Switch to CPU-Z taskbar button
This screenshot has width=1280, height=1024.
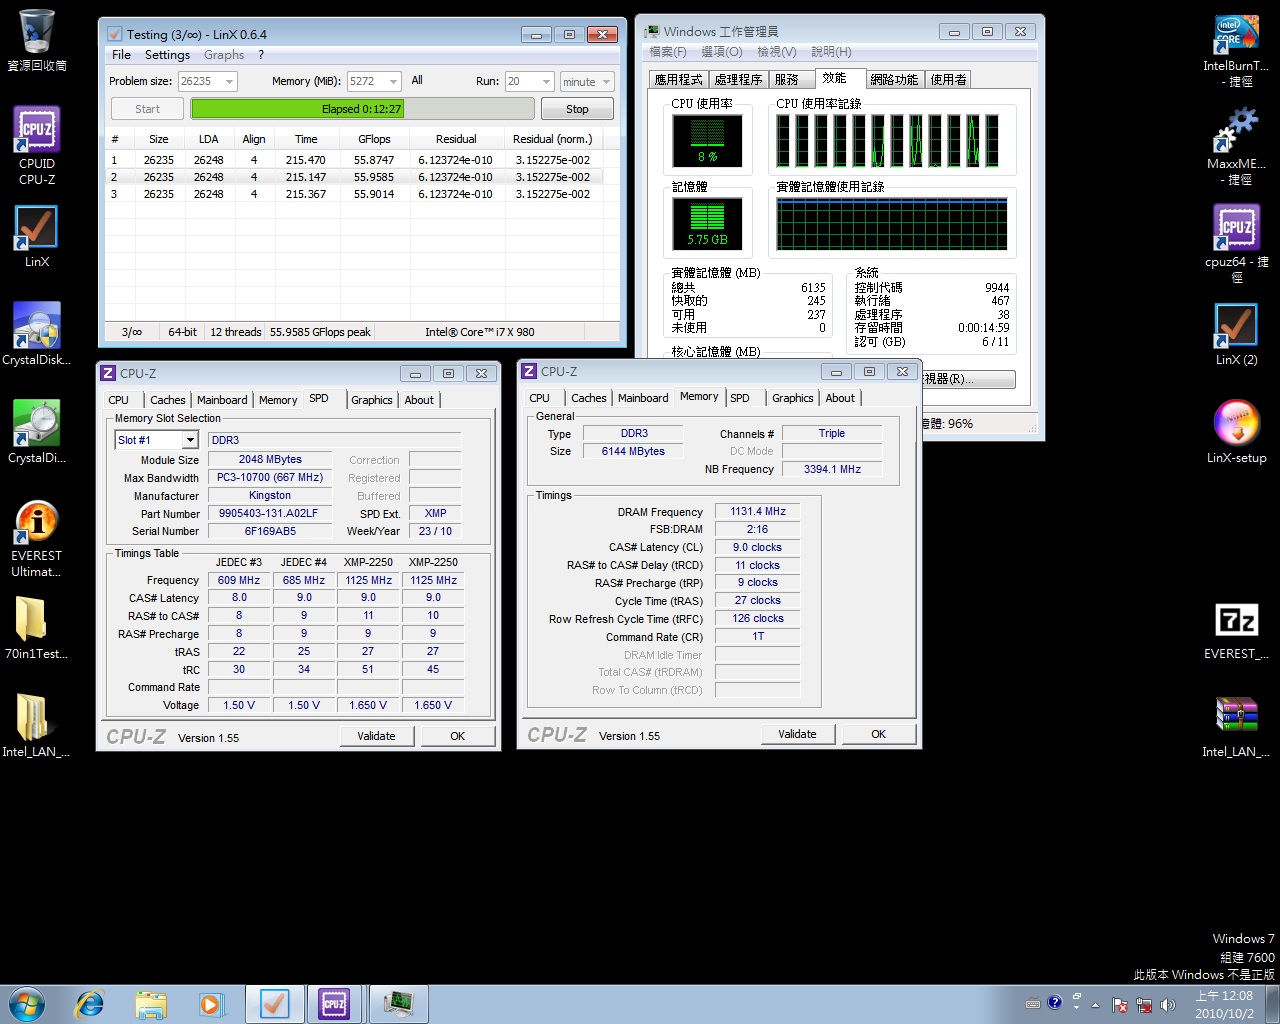point(335,1004)
